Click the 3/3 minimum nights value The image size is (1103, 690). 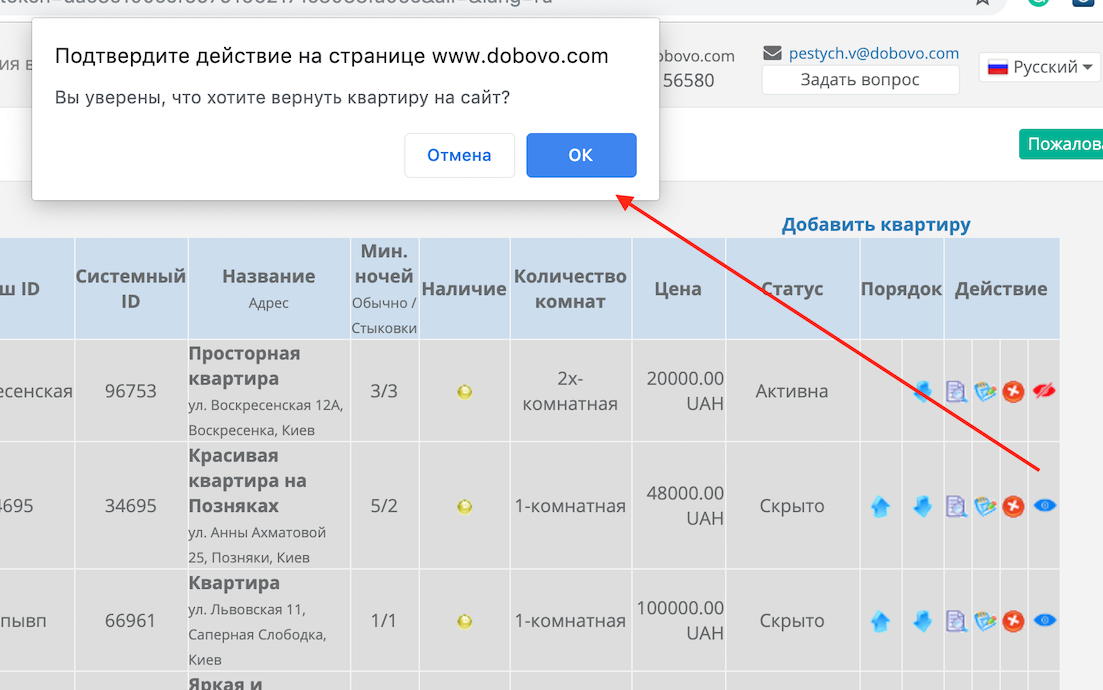pos(384,391)
